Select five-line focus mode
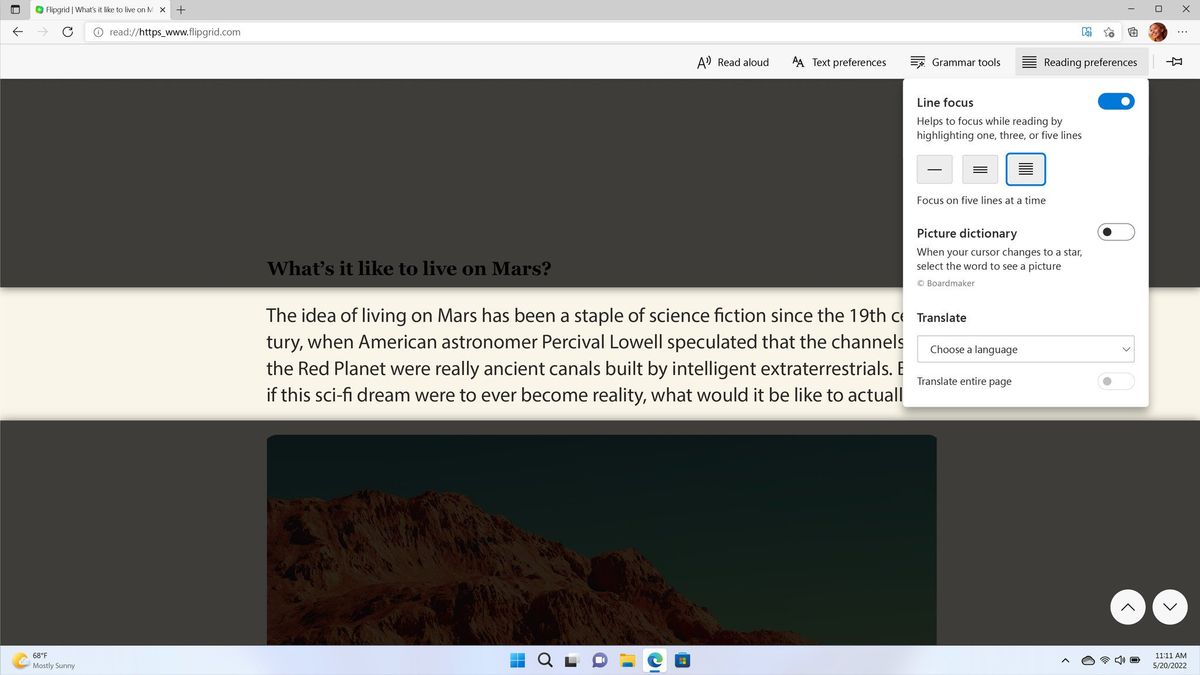 [x=1025, y=169]
